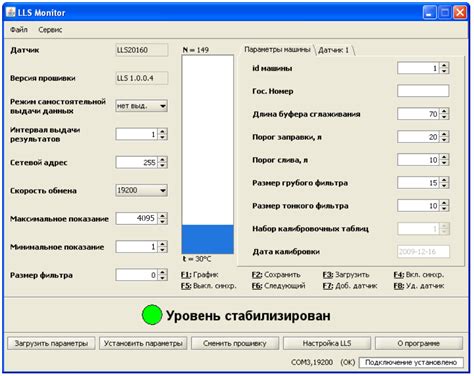The image size is (474, 376).
Task: Click the F5: Выкл. синхр. shortcut label
Action: click(209, 286)
